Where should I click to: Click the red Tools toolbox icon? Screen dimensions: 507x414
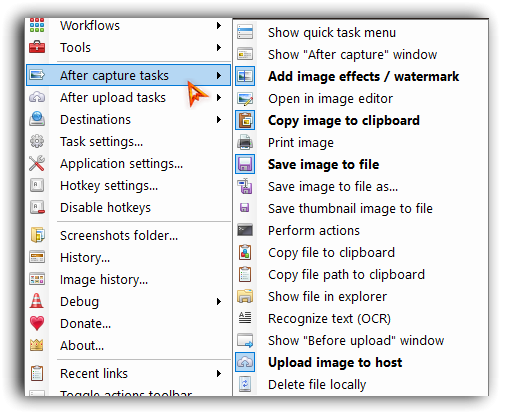click(37, 47)
